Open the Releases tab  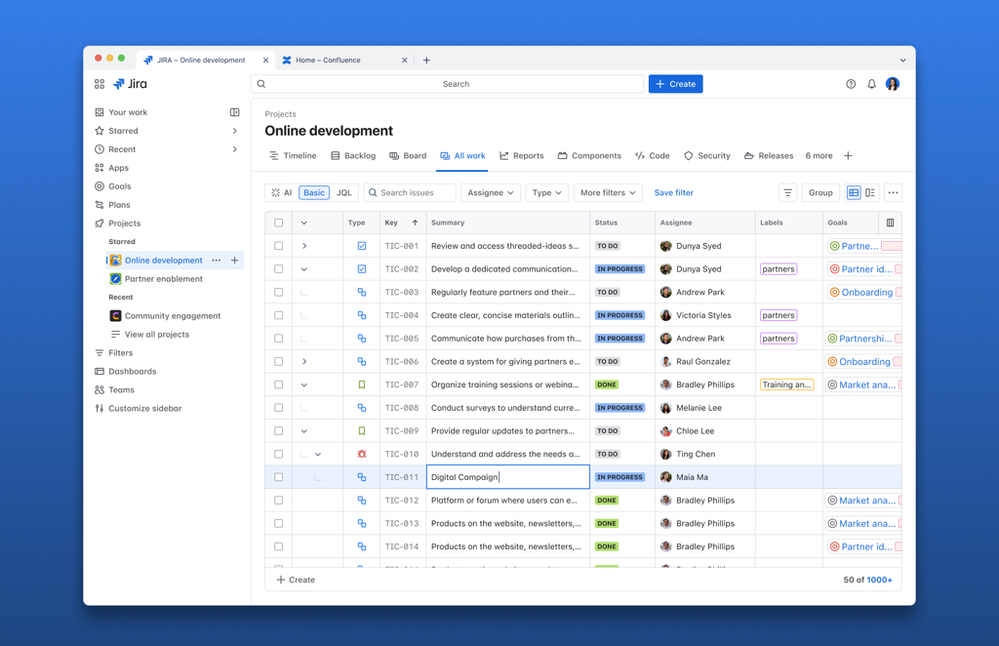(768, 155)
